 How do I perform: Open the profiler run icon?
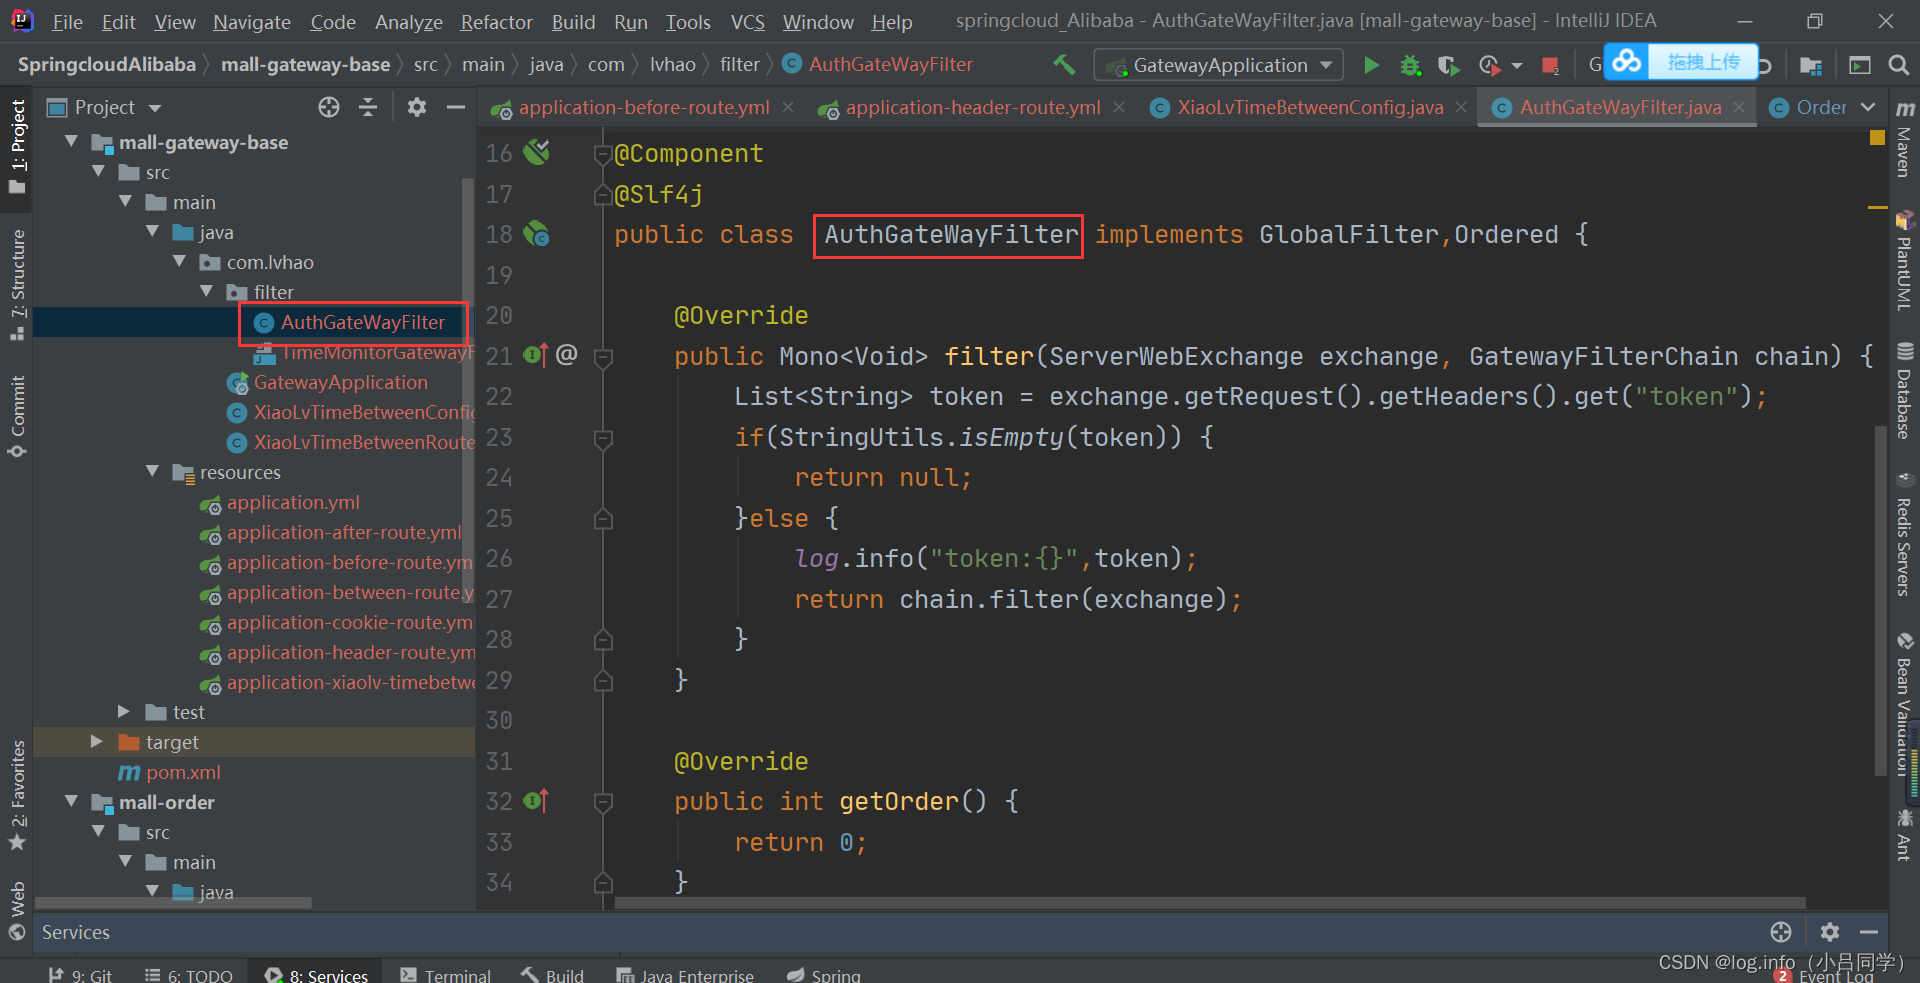1489,65
